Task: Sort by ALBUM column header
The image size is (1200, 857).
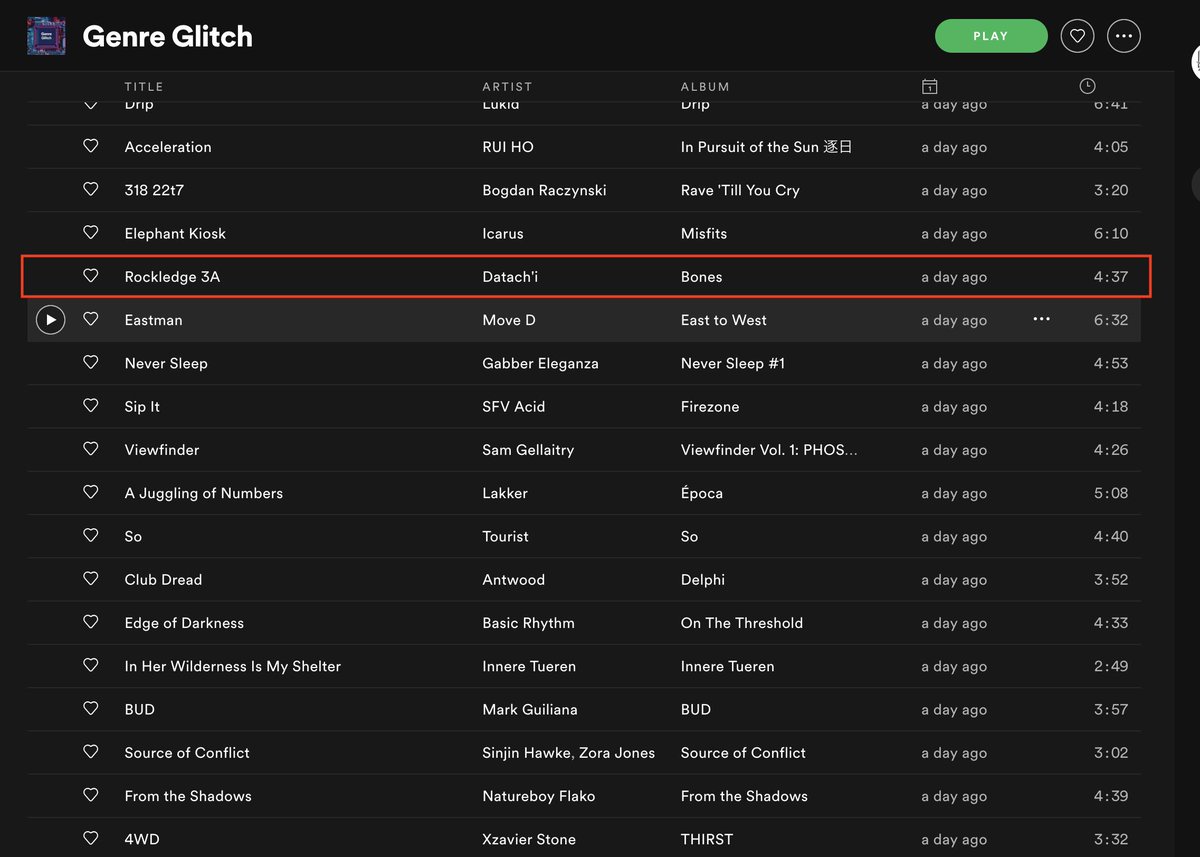Action: [705, 87]
